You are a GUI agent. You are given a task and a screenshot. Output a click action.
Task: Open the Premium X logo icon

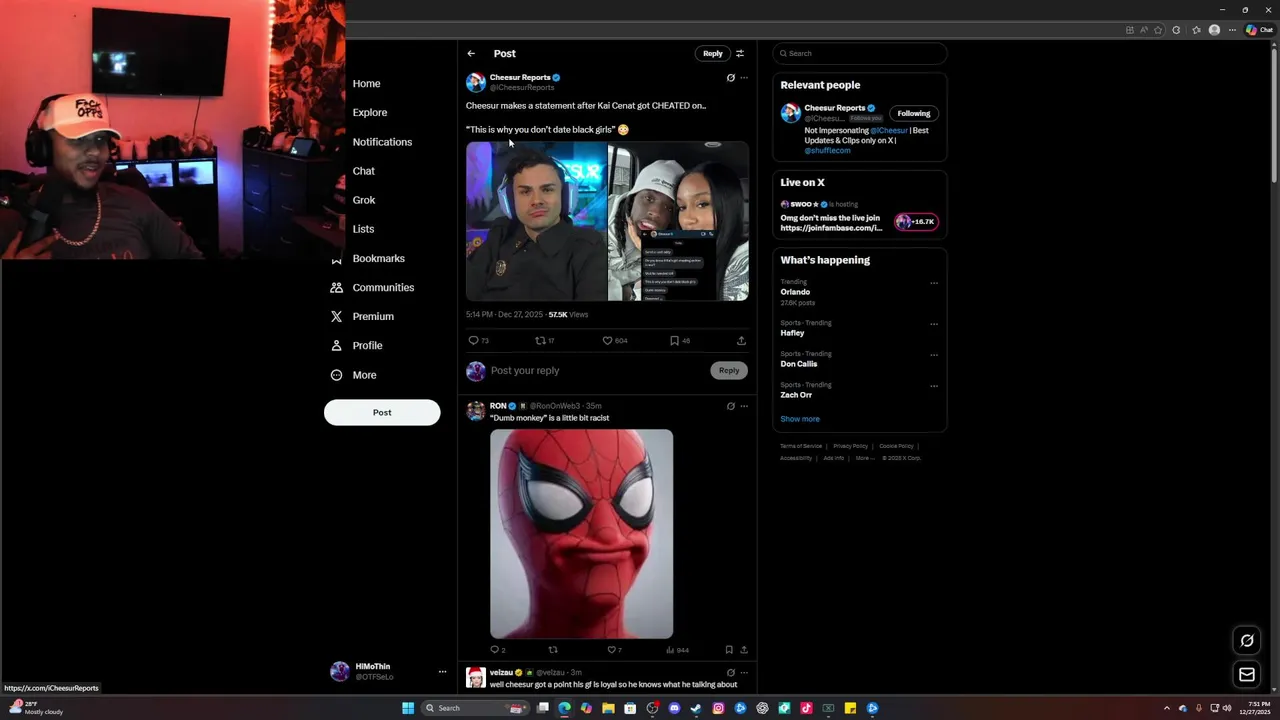click(x=336, y=316)
